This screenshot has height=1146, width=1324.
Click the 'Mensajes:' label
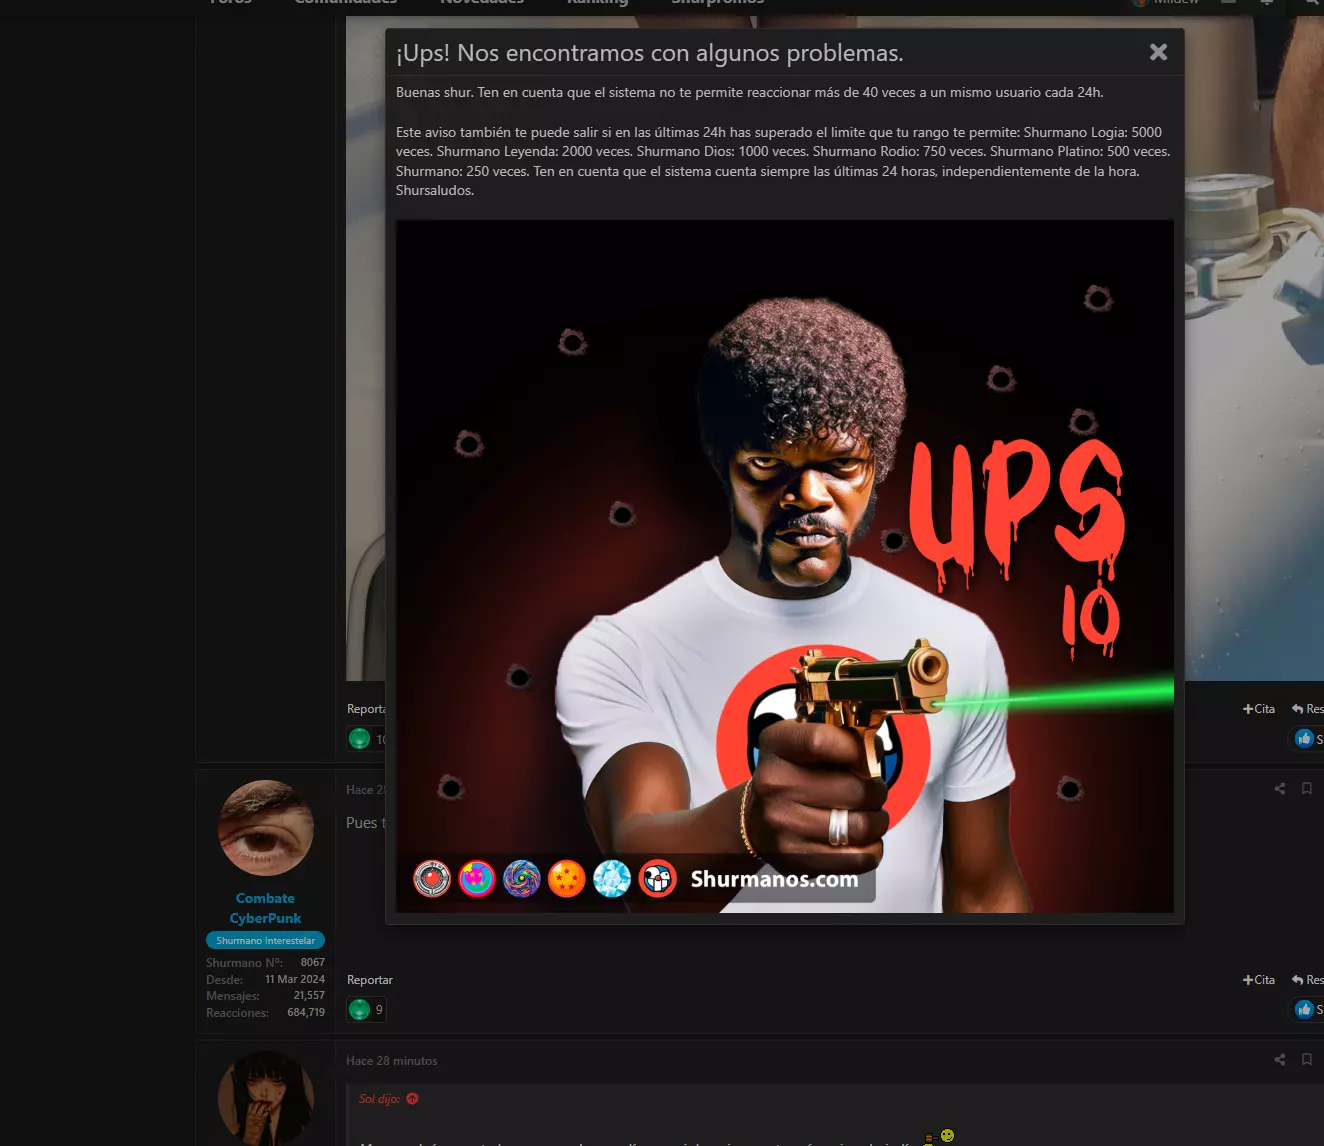pyautogui.click(x=233, y=996)
